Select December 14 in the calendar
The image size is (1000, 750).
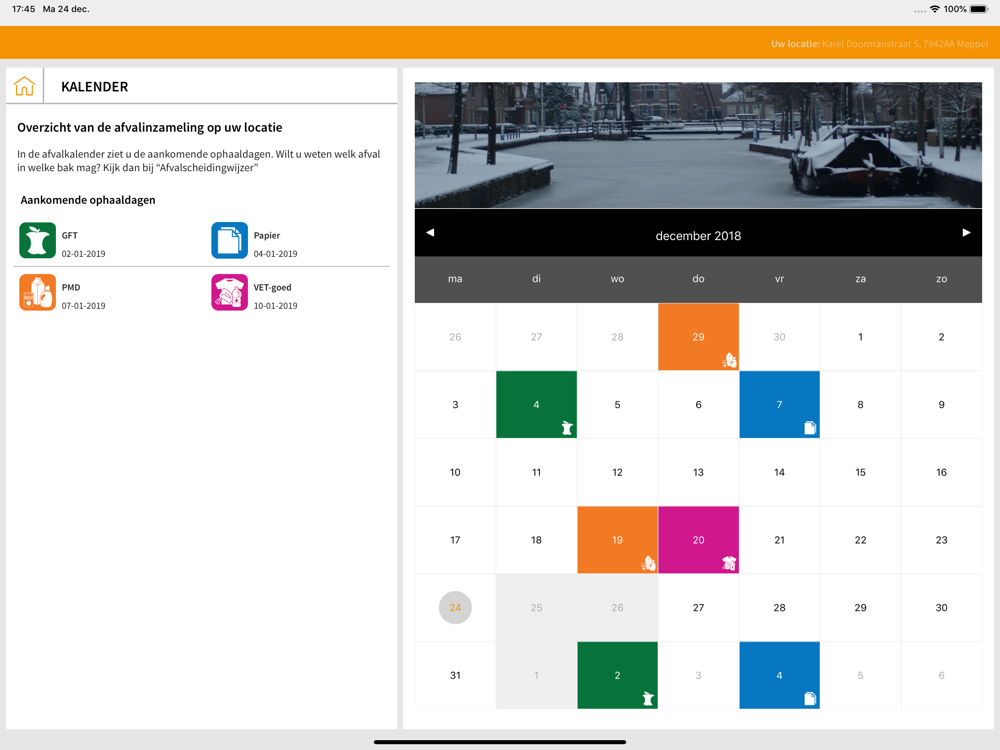coord(779,472)
